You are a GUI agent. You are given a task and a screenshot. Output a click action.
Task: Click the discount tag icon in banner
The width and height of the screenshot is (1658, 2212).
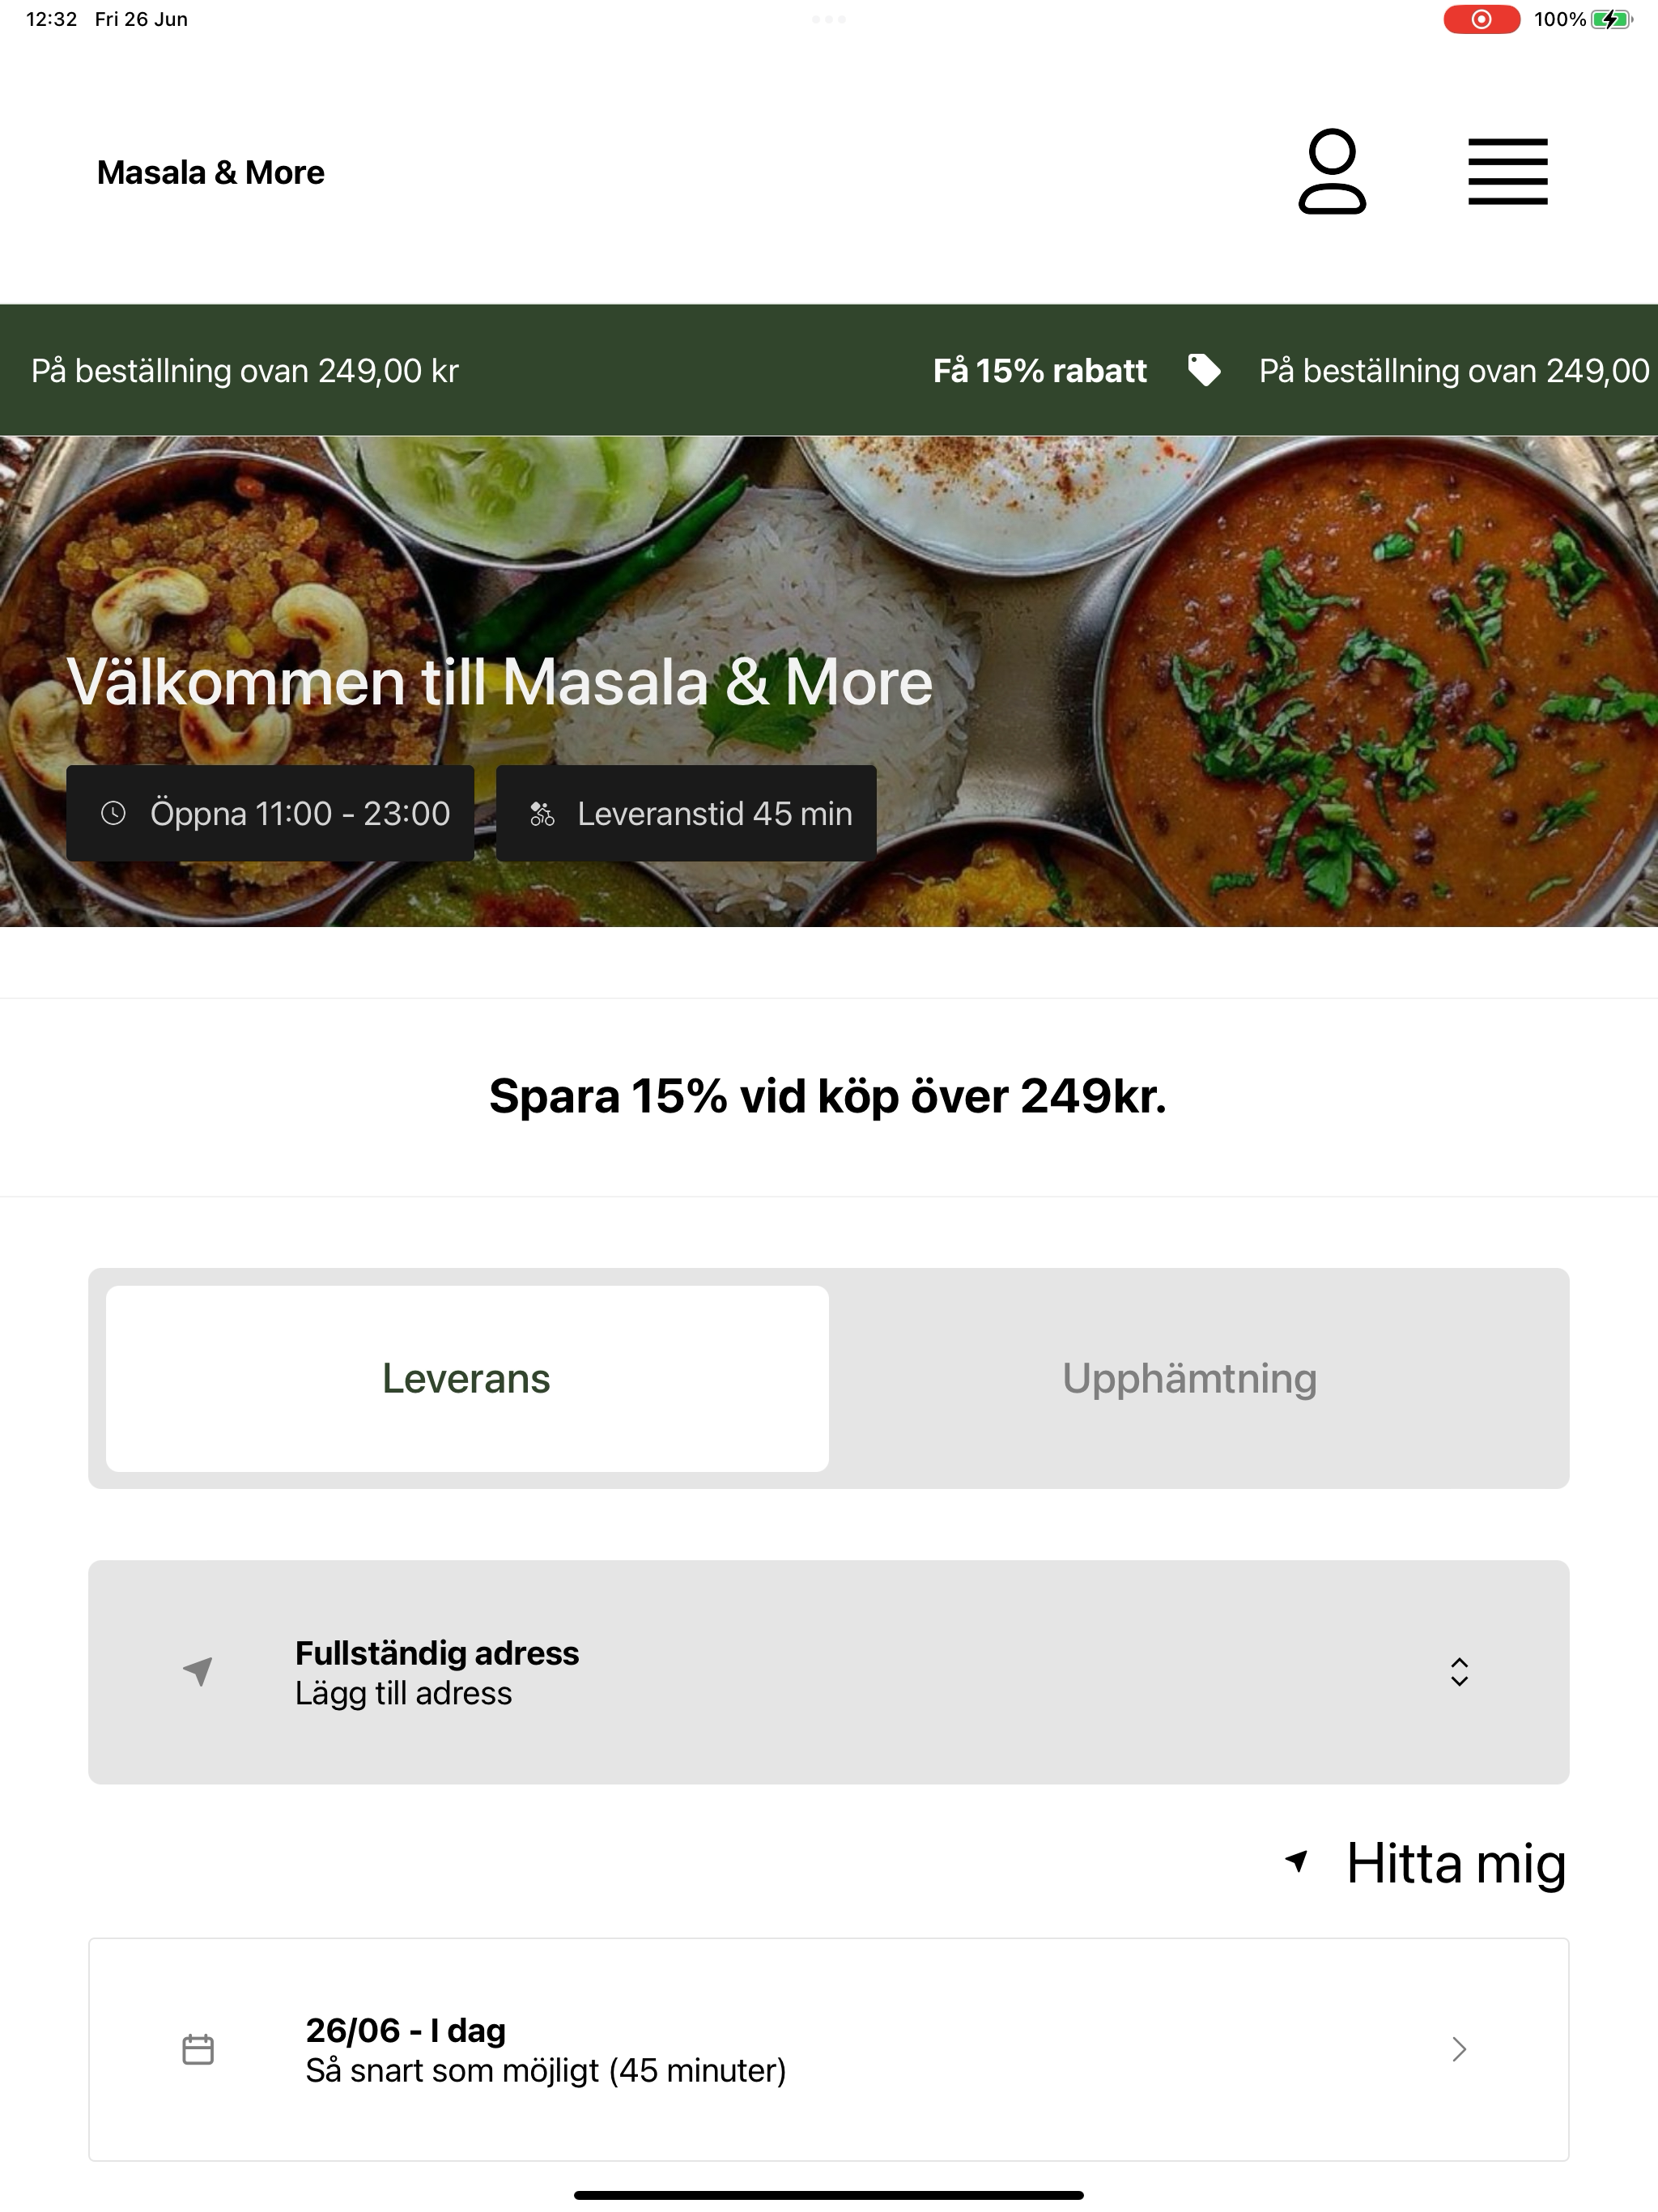click(1204, 370)
